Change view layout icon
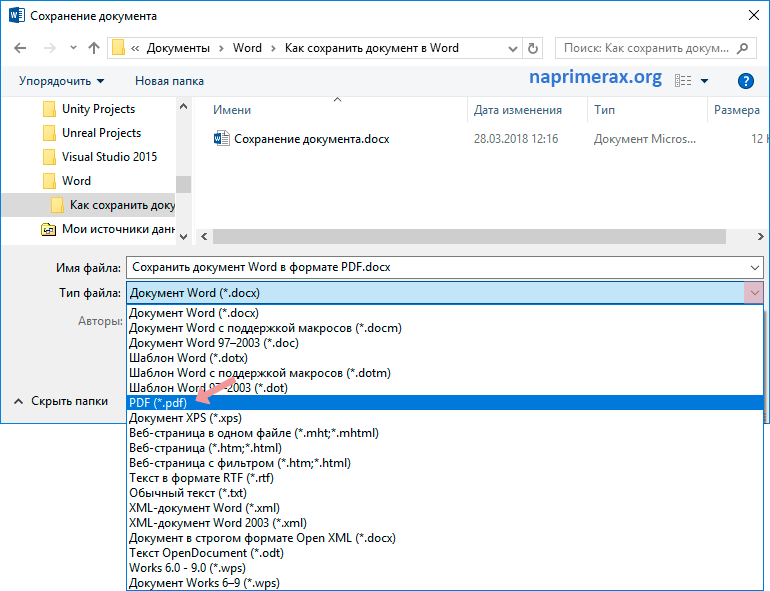The width and height of the screenshot is (770, 591). point(683,81)
